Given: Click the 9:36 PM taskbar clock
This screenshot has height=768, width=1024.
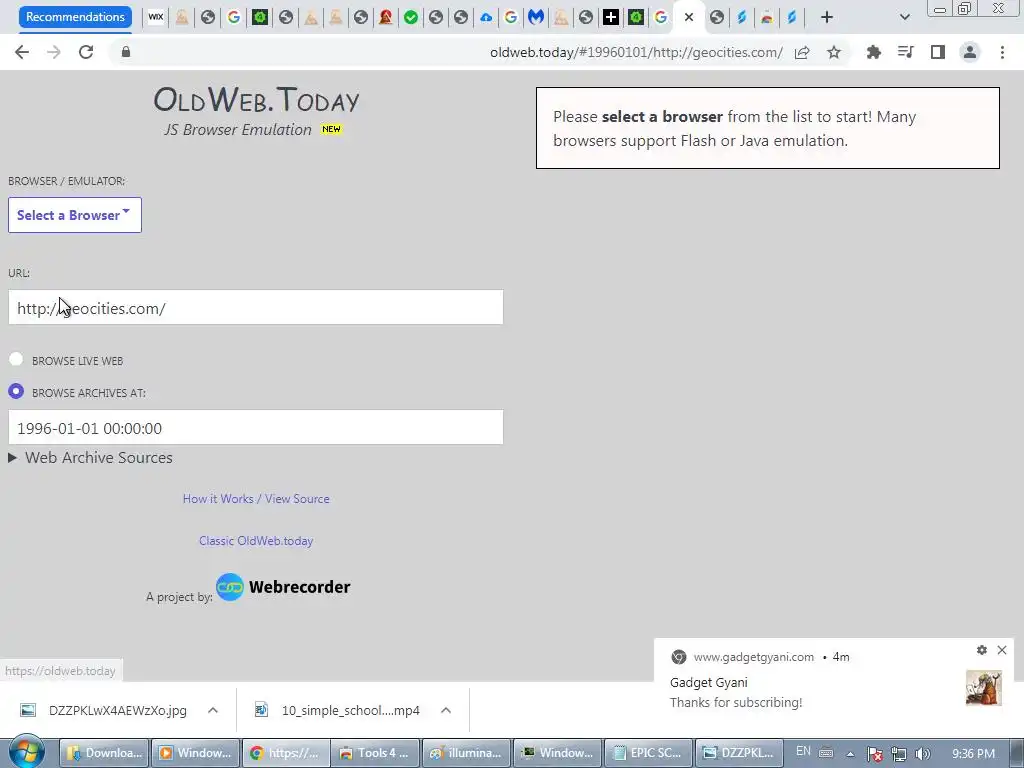Looking at the screenshot, I should [974, 754].
